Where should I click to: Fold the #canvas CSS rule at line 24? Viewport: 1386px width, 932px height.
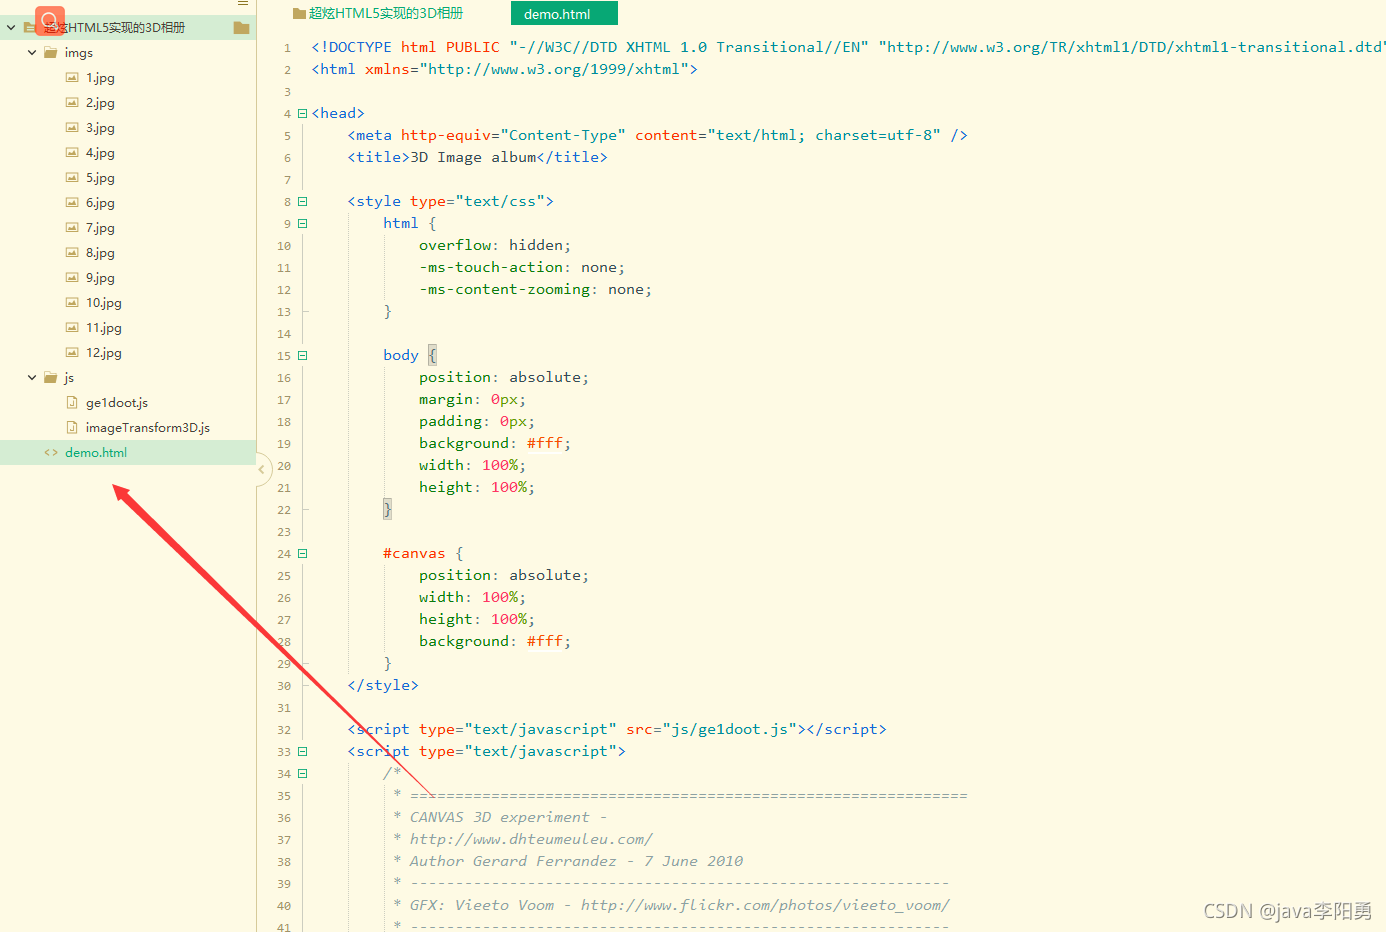[x=302, y=553]
